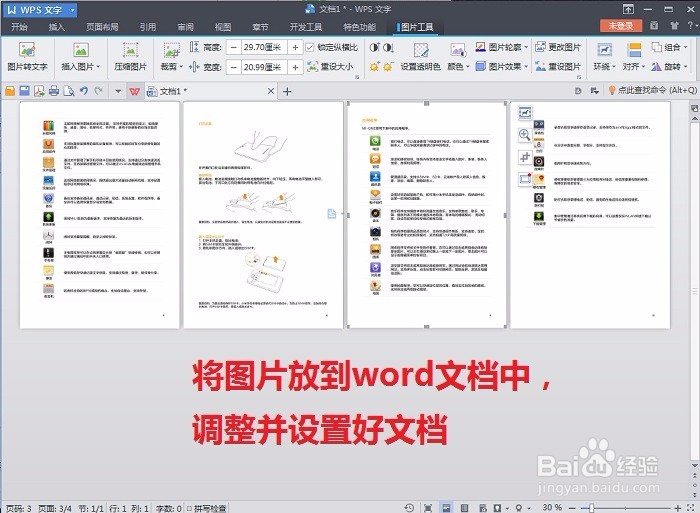700x513 pixels.
Task: Switch to the 视图 view tab
Action: (x=223, y=27)
